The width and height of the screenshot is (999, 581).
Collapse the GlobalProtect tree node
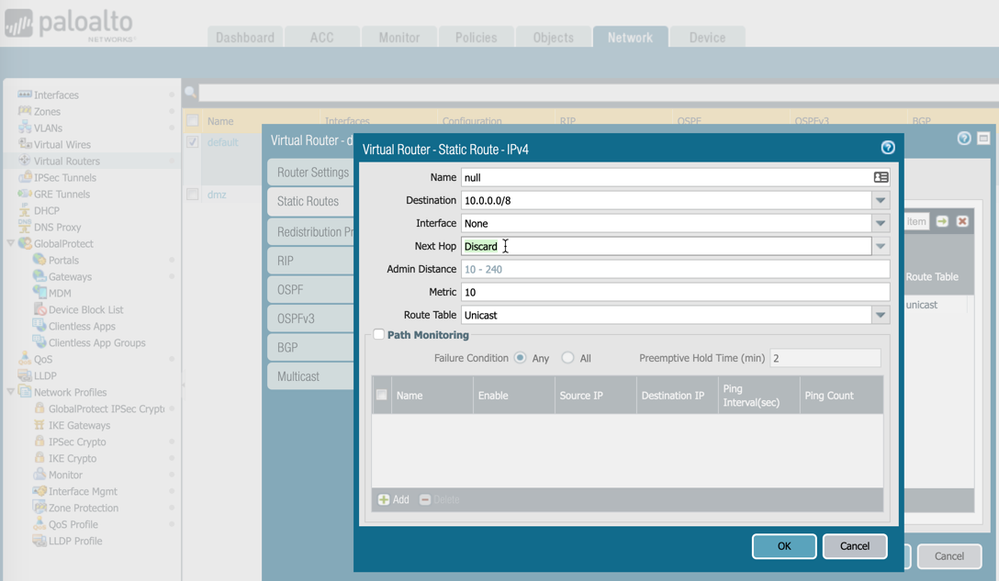[11, 244]
